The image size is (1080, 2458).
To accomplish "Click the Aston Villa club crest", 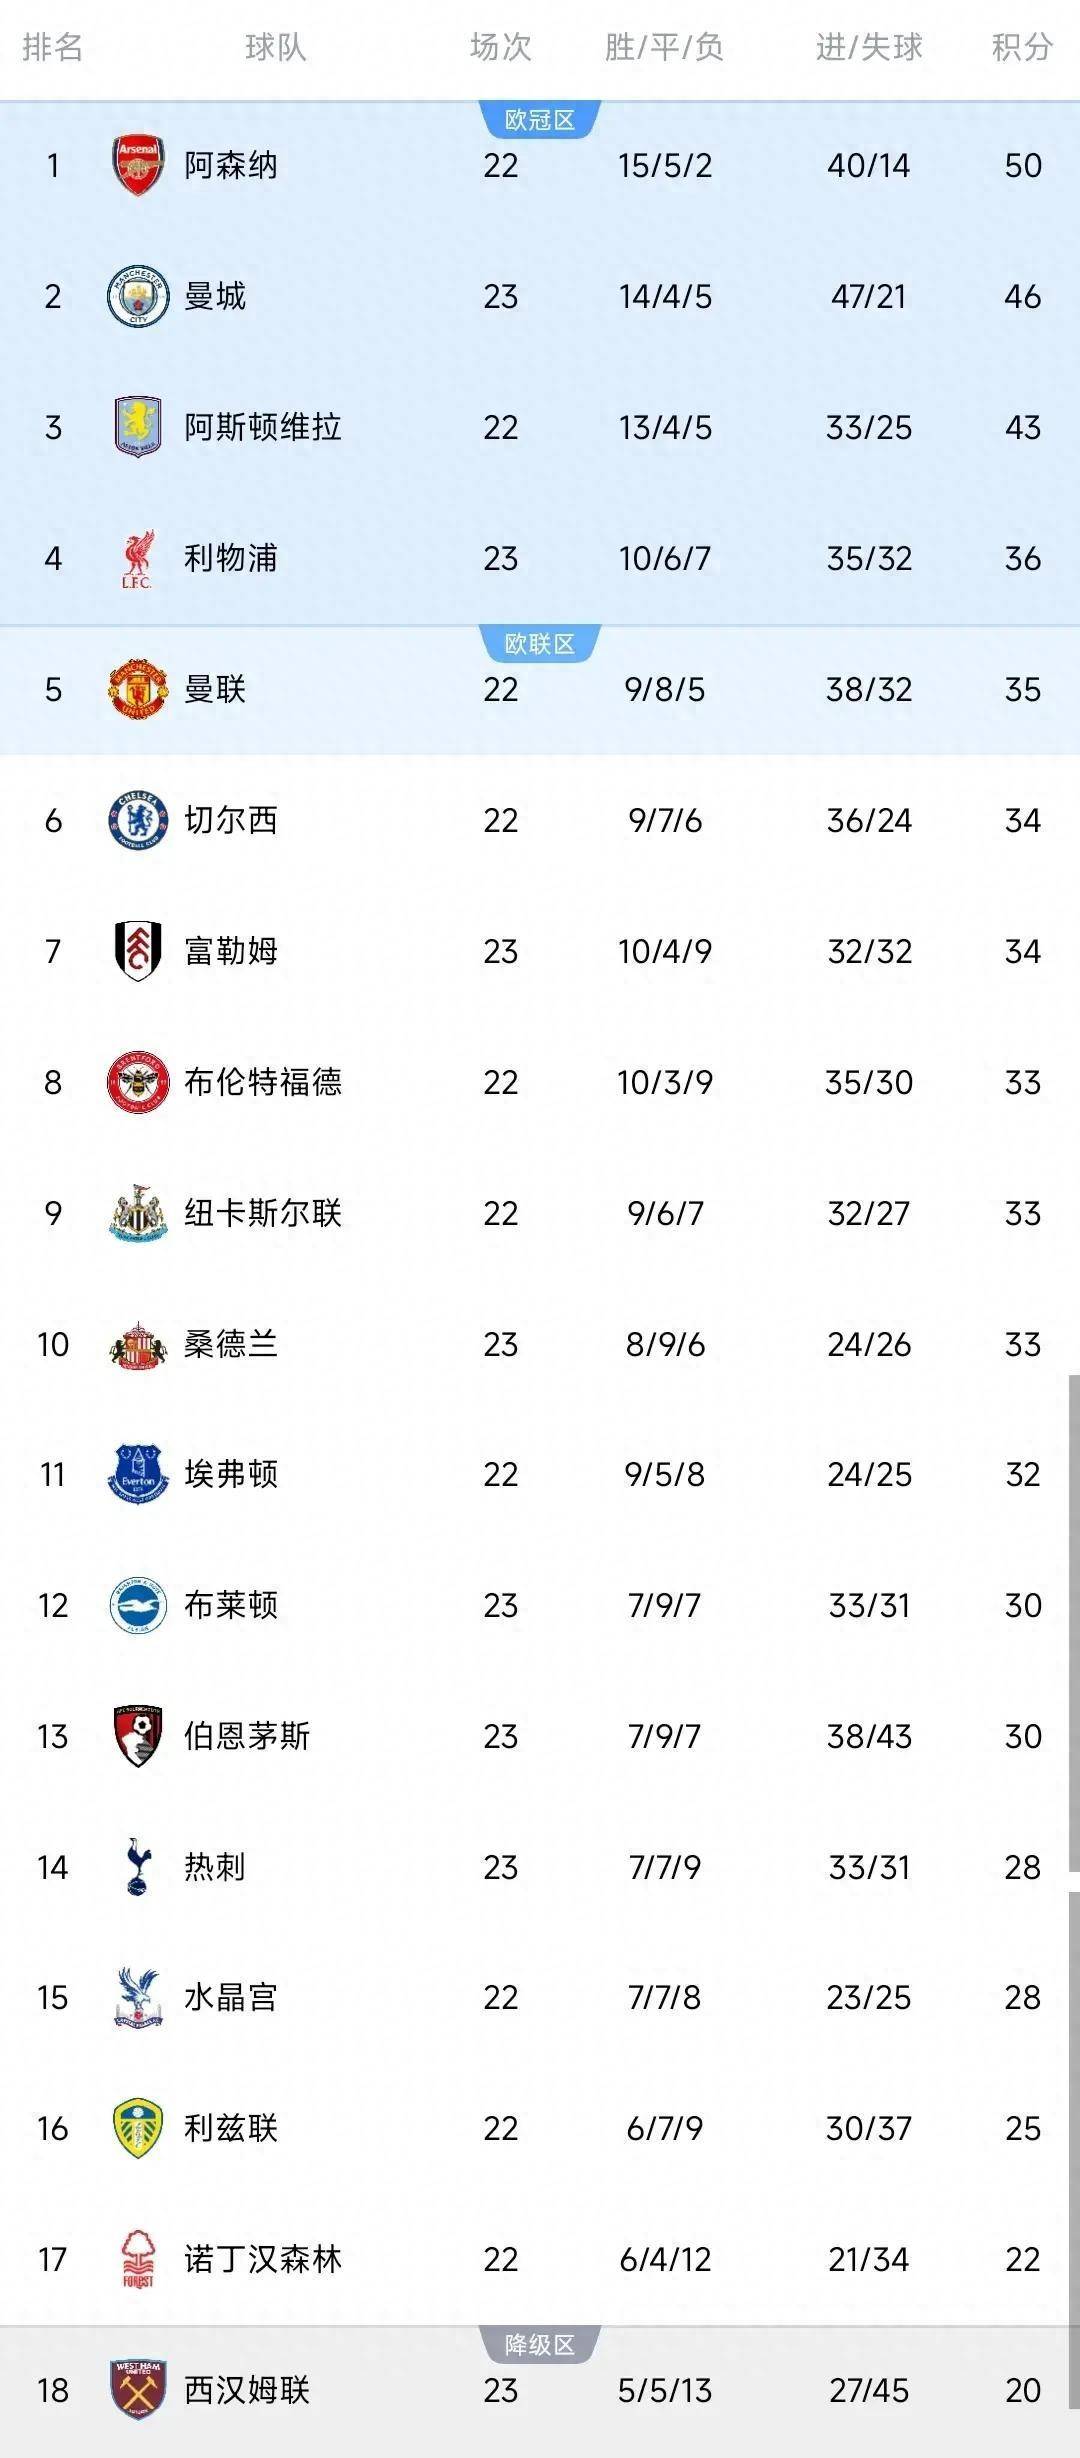I will tap(138, 427).
